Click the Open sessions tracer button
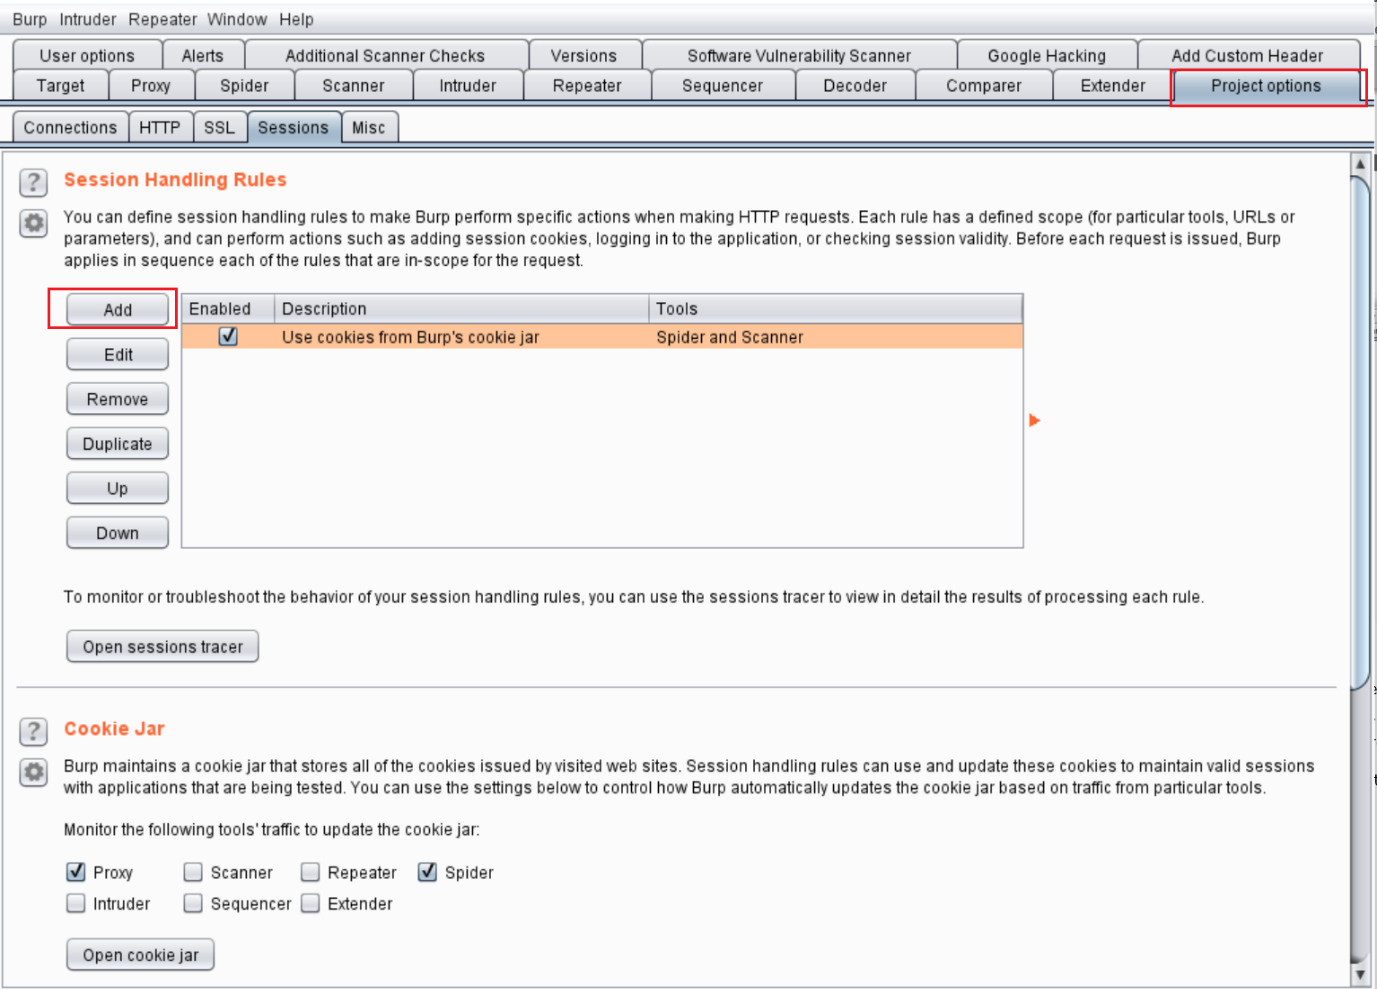Screen dimensions: 1377x989 [162, 647]
